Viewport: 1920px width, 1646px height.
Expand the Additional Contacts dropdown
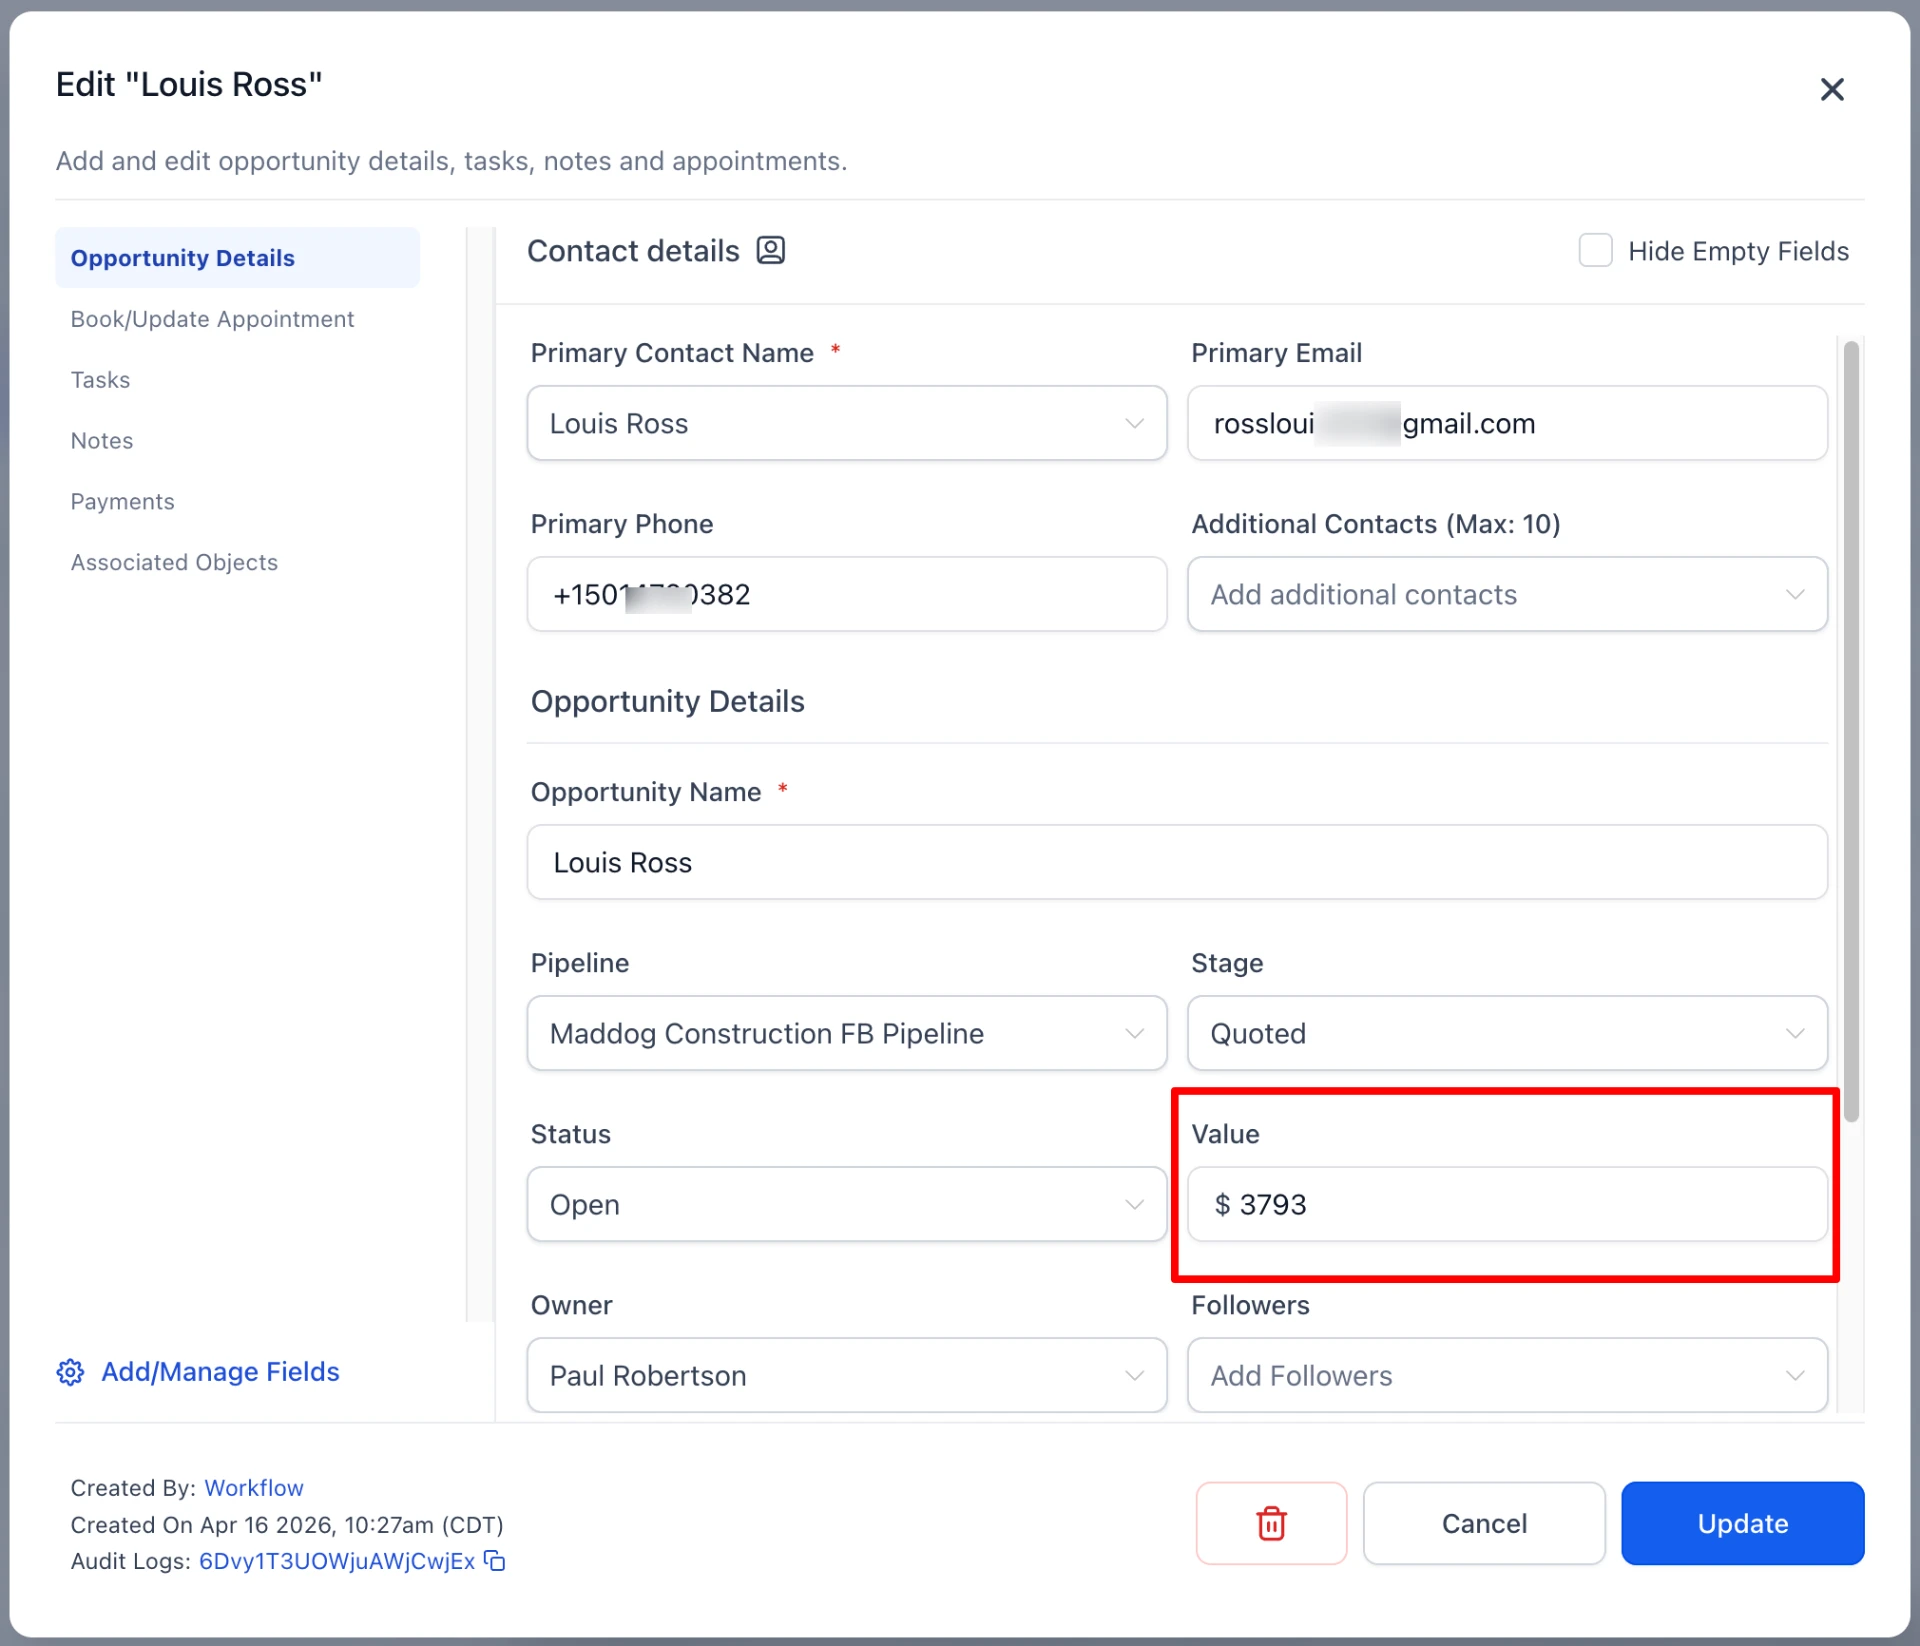pyautogui.click(x=1507, y=594)
